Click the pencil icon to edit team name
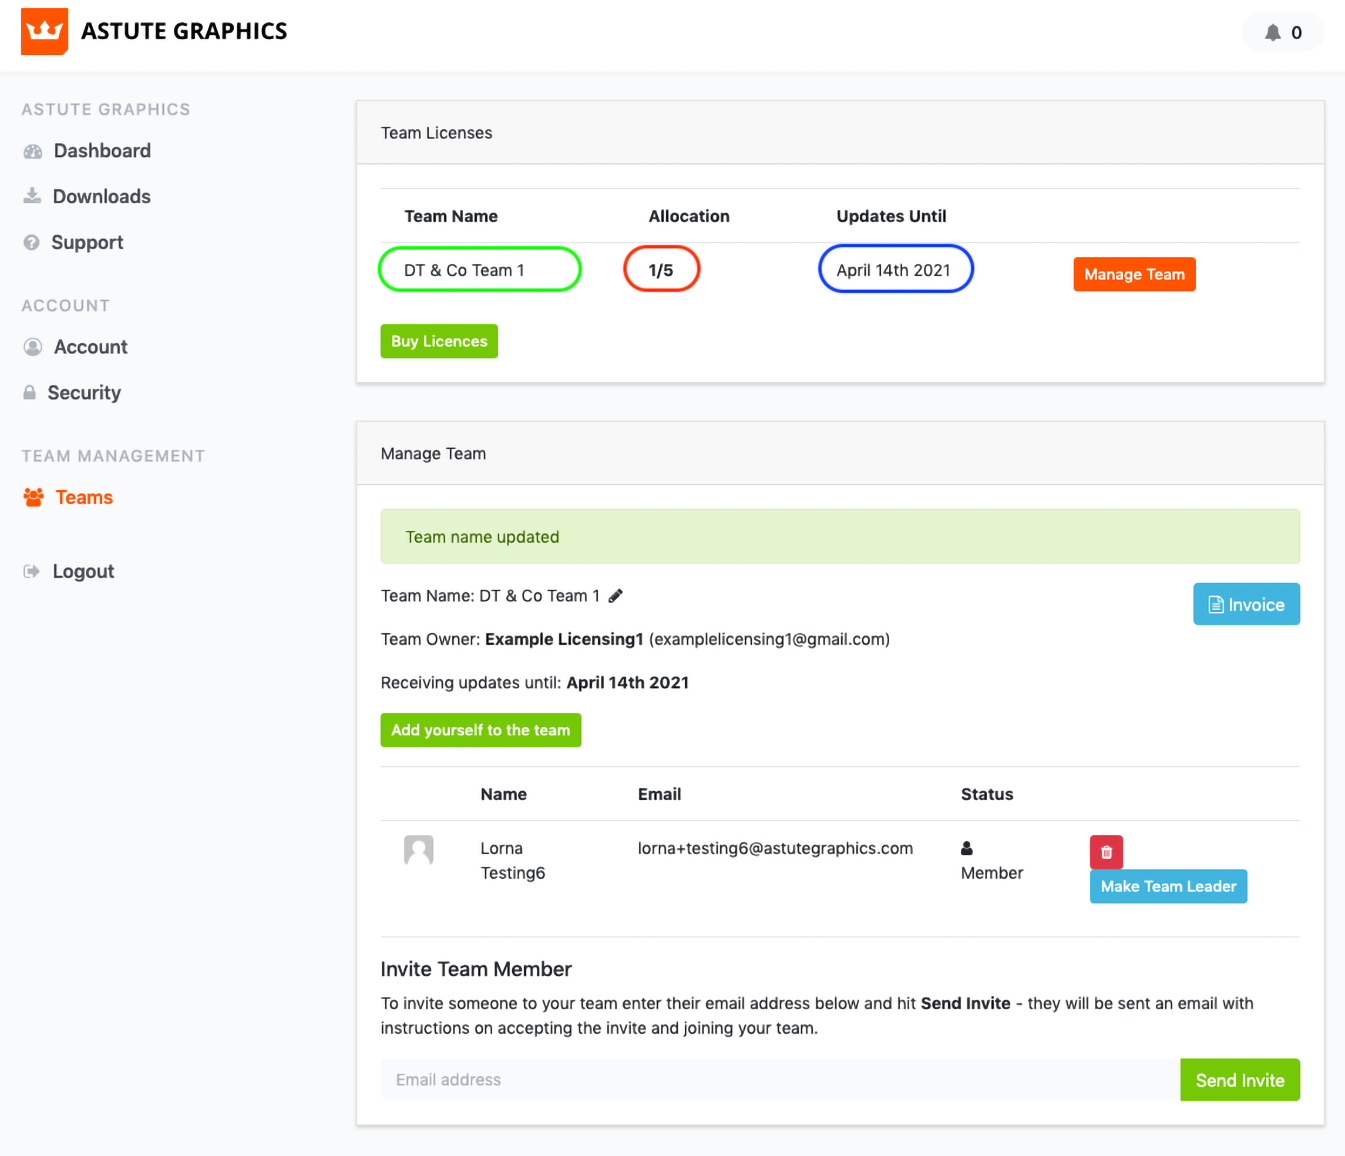1345x1156 pixels. pos(616,596)
